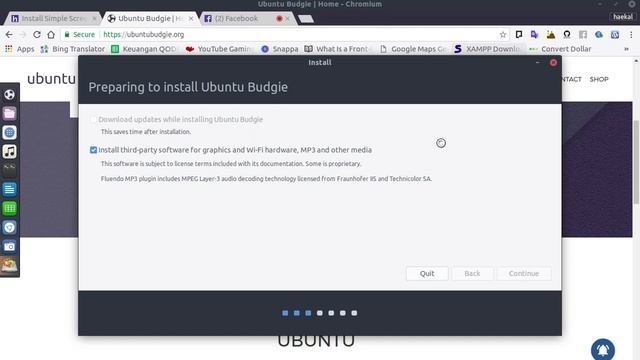The height and width of the screenshot is (360, 640).
Task: Open the browser home page icon
Action: pos(51,35)
